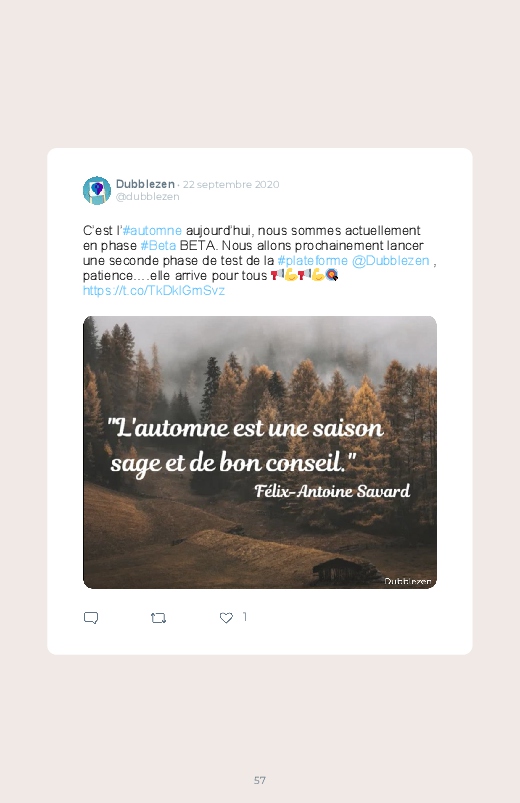The image size is (520, 803).
Task: Open the @Dubblezen mention in tweet
Action: [x=390, y=260]
